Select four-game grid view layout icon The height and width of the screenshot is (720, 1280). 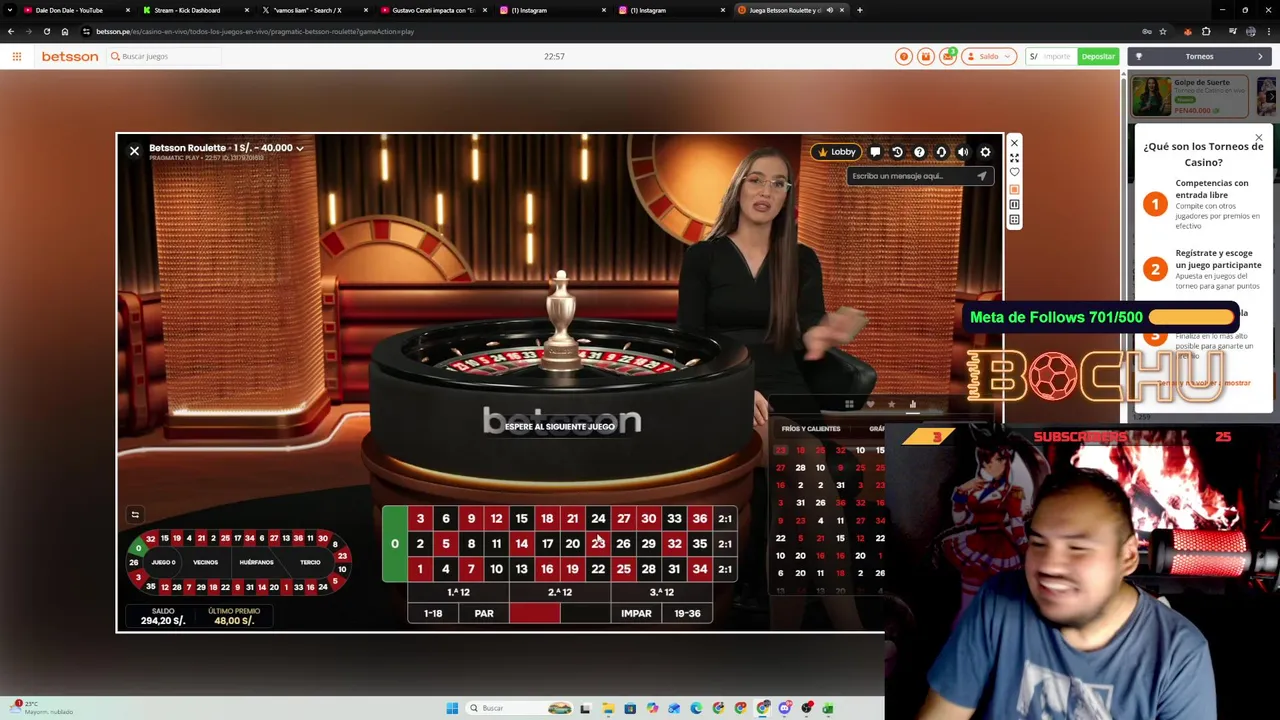tap(1014, 219)
